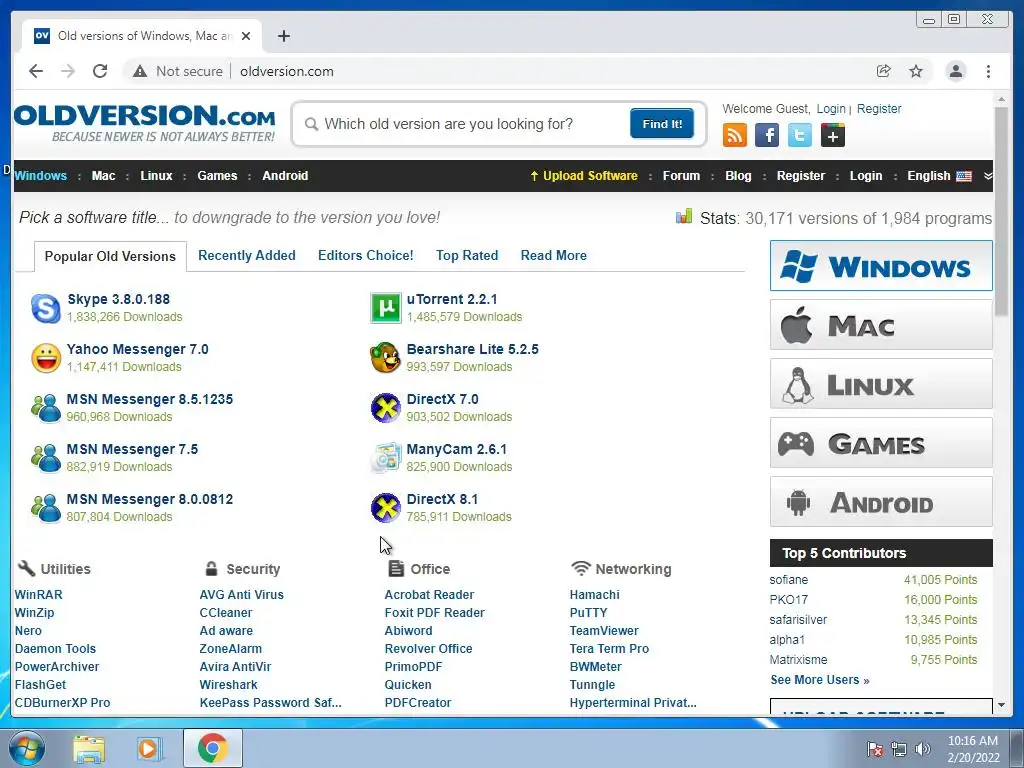Click the MSN Messenger 8.5.1235 icon
The width and height of the screenshot is (1024, 768).
[46, 408]
